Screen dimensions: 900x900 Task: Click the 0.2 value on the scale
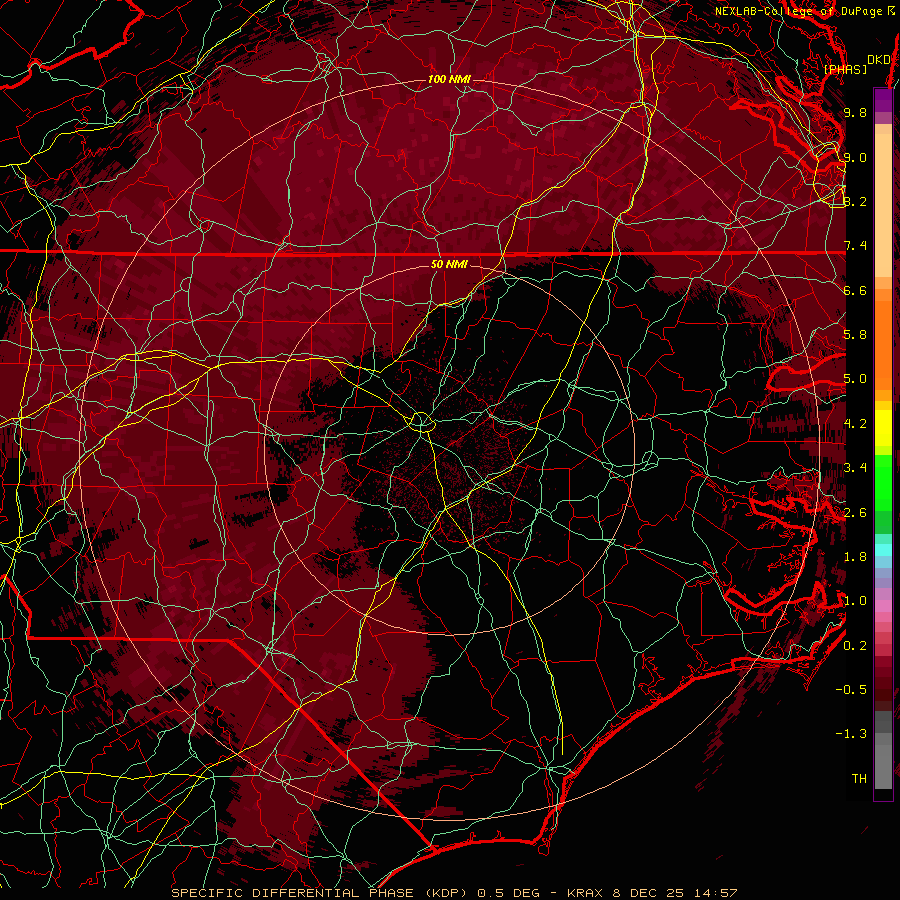click(x=855, y=645)
